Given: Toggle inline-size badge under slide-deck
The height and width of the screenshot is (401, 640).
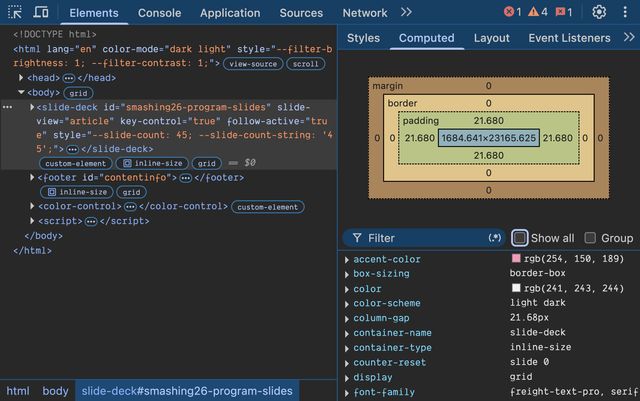Looking at the screenshot, I should (152, 163).
